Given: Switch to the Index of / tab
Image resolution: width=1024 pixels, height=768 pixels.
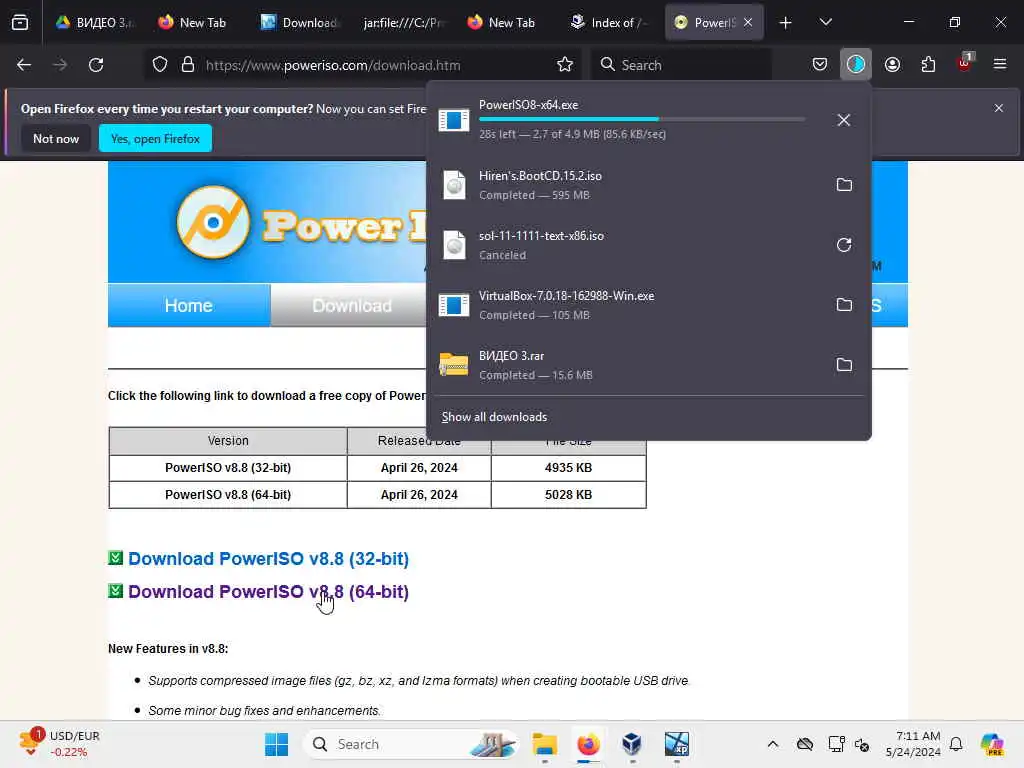Looking at the screenshot, I should click(x=610, y=23).
